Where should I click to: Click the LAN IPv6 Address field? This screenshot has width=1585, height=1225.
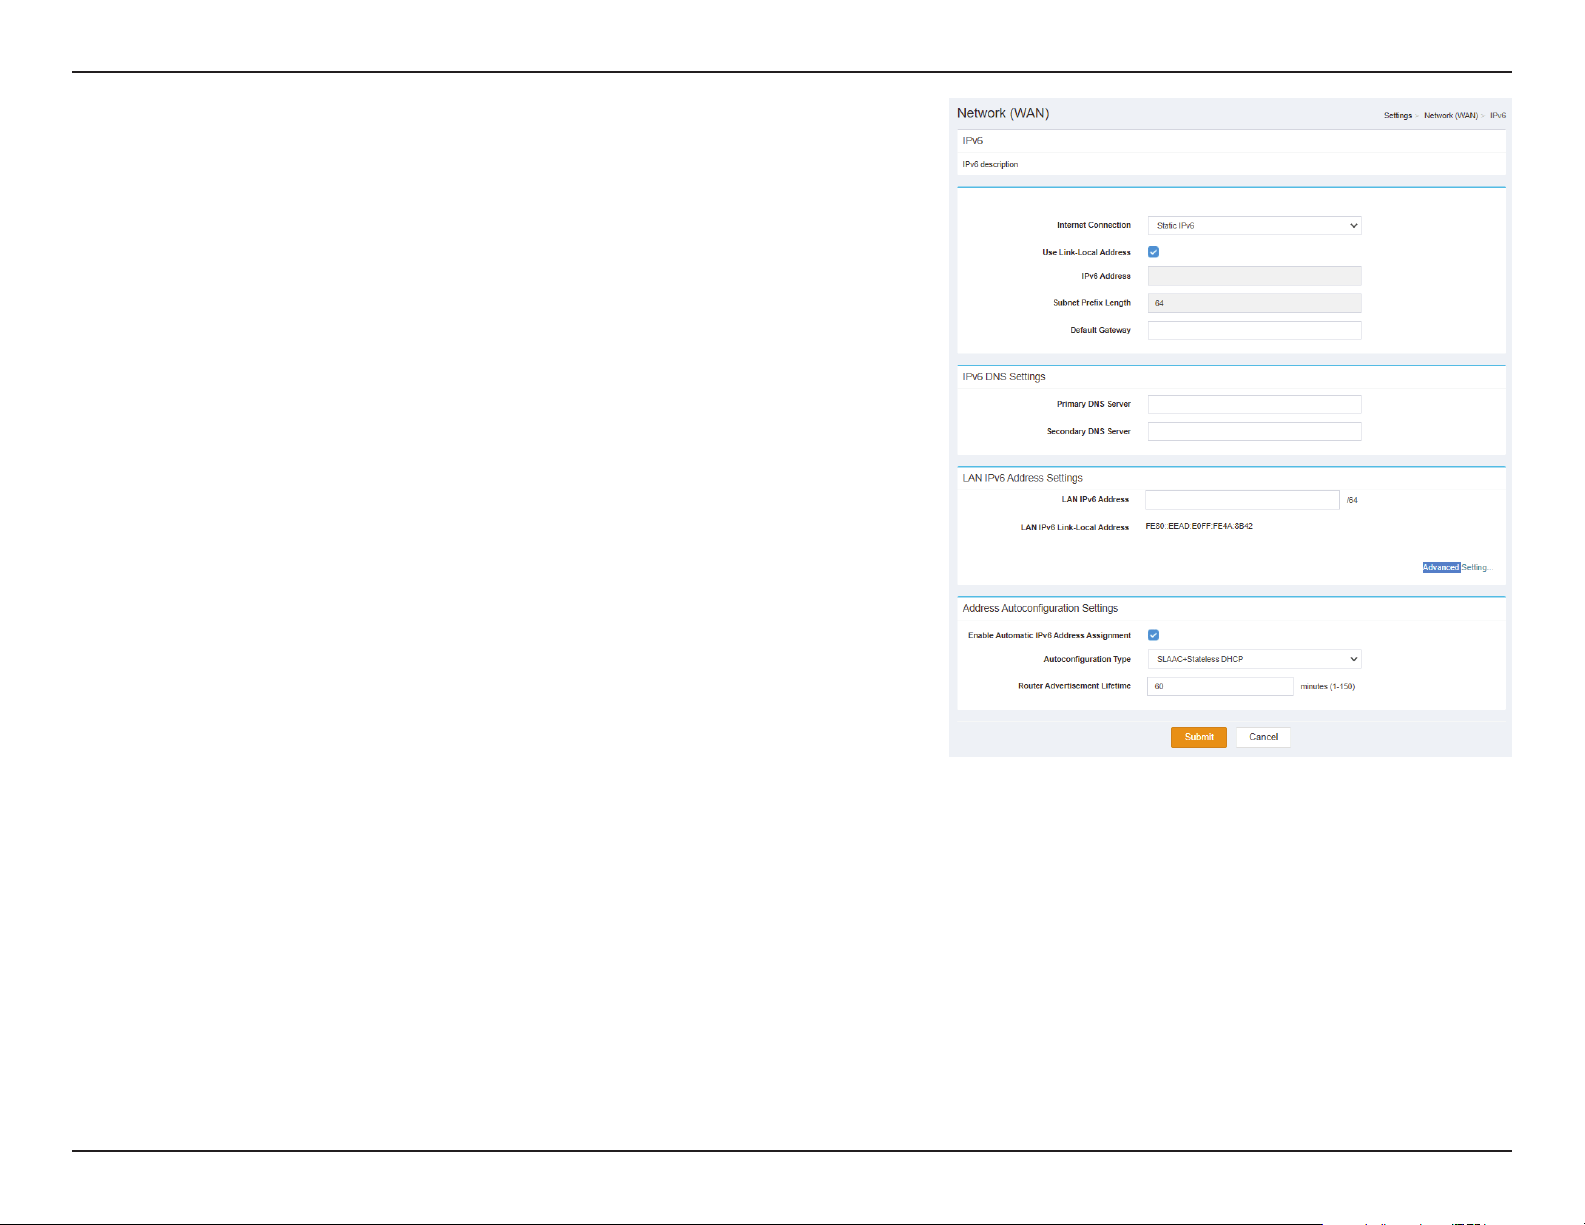coord(1242,500)
